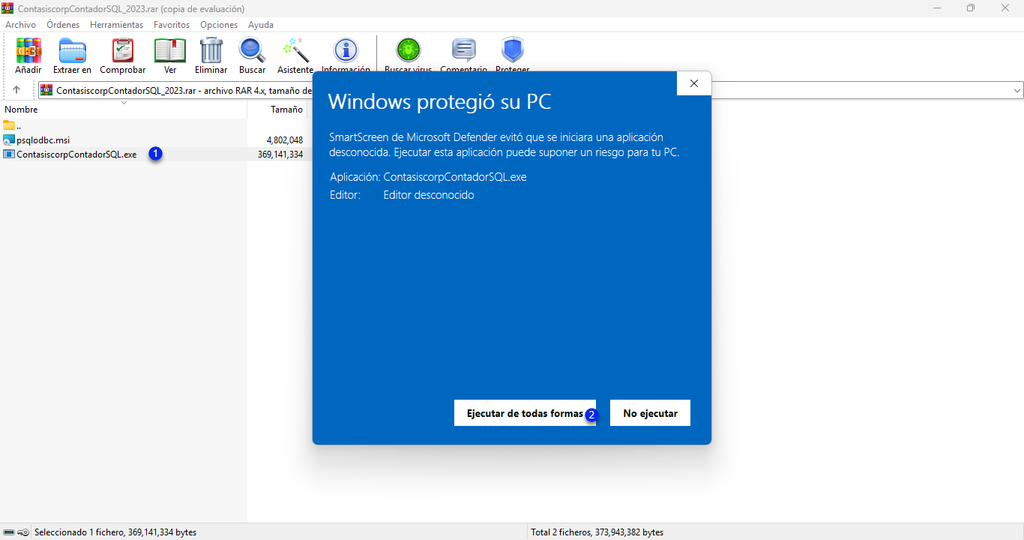Click the size value 369,141,334
The height and width of the screenshot is (540, 1024).
click(x=280, y=154)
